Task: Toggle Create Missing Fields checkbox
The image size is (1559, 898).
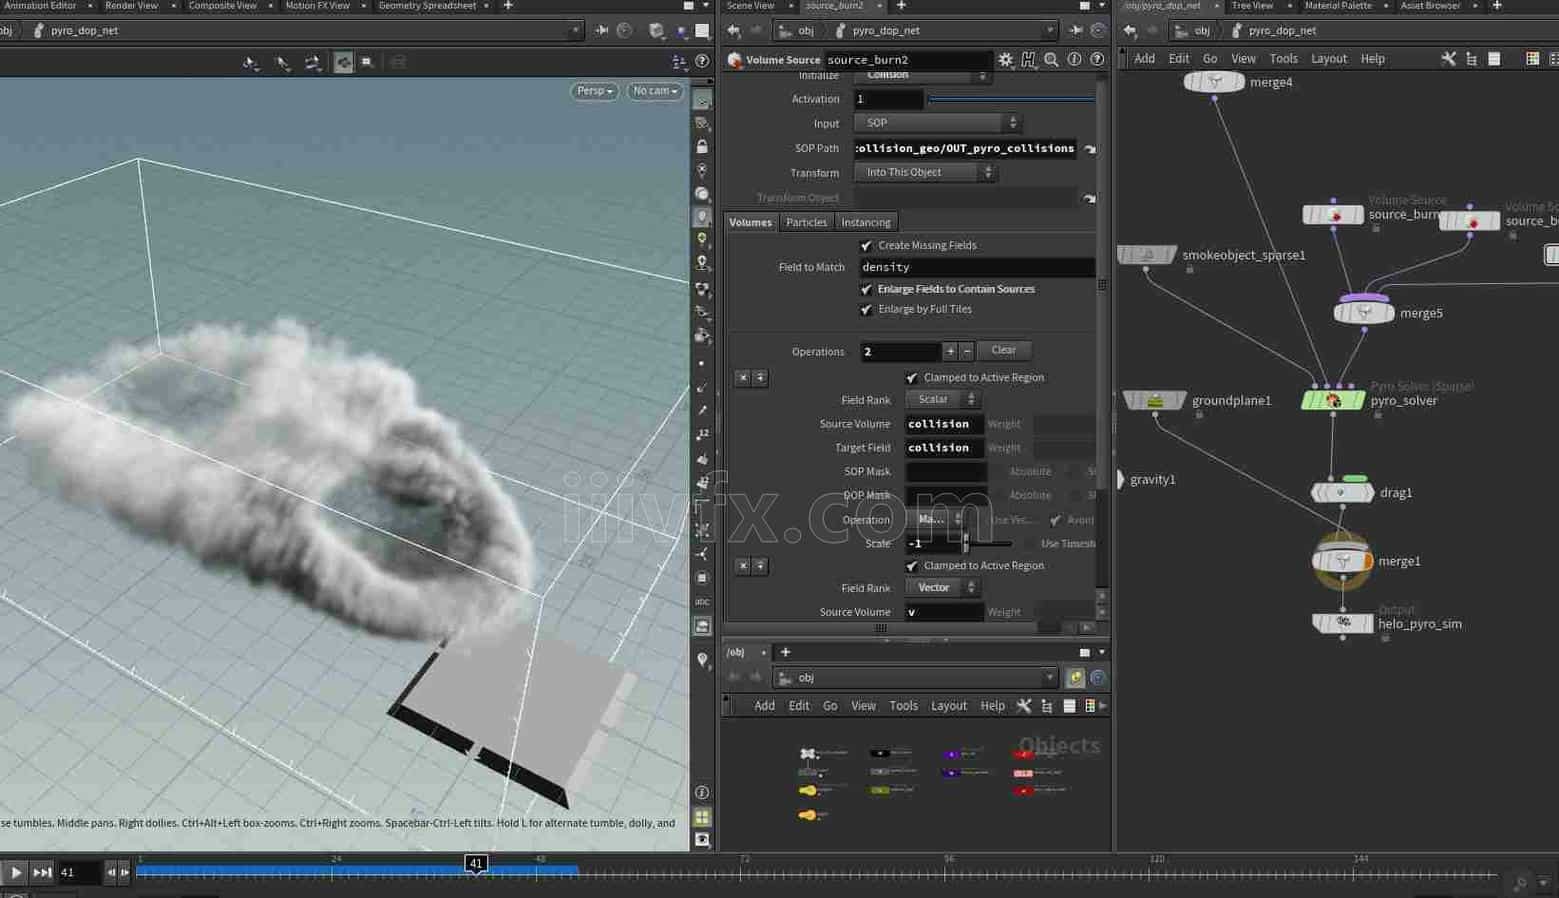Action: pos(866,246)
